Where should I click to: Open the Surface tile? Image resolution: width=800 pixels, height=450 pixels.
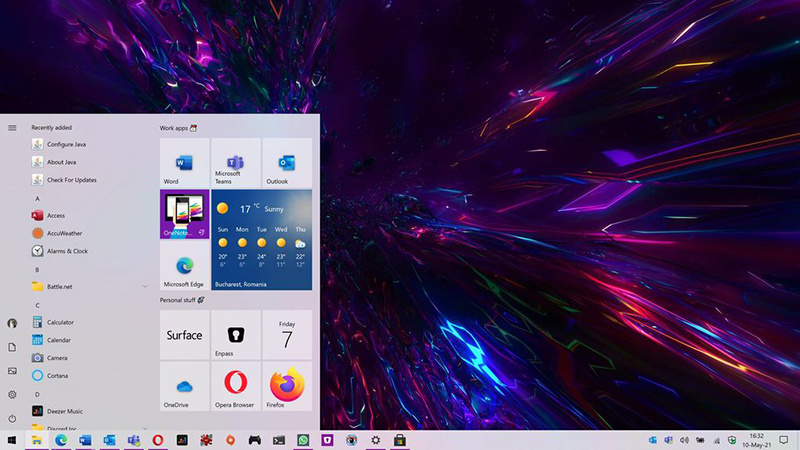pyautogui.click(x=184, y=335)
